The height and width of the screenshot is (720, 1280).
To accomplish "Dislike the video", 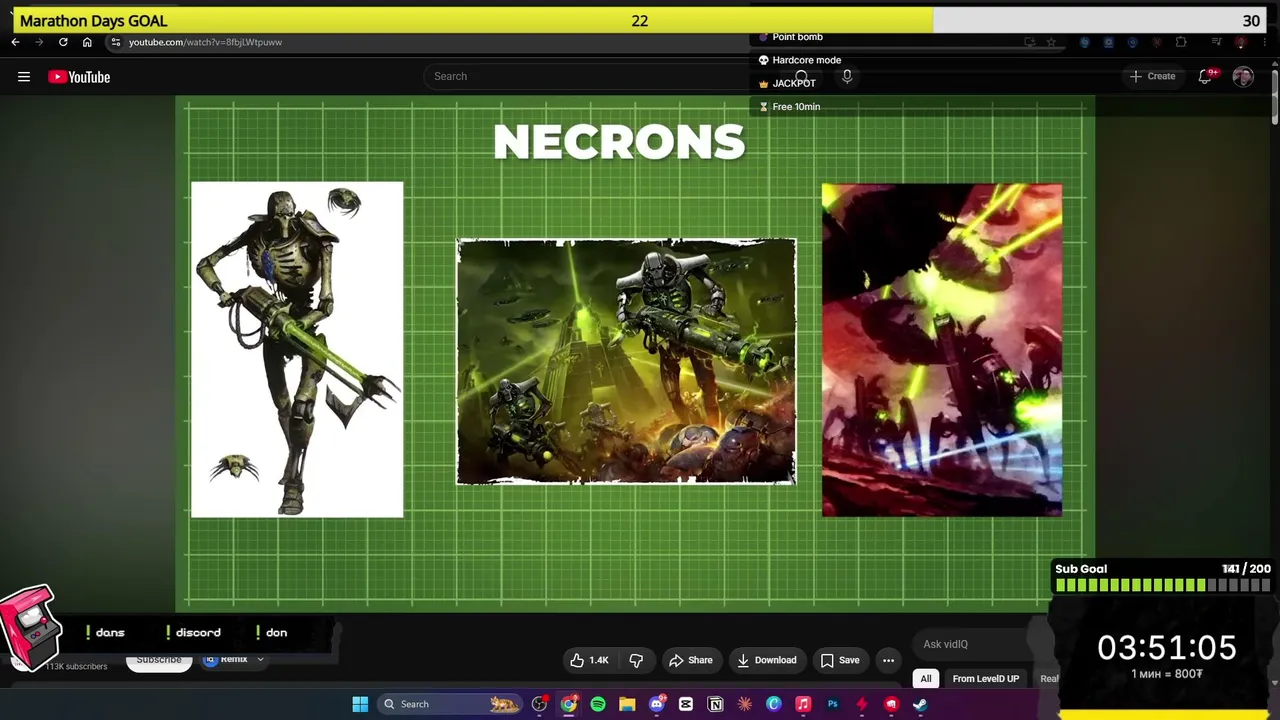I will coord(636,660).
